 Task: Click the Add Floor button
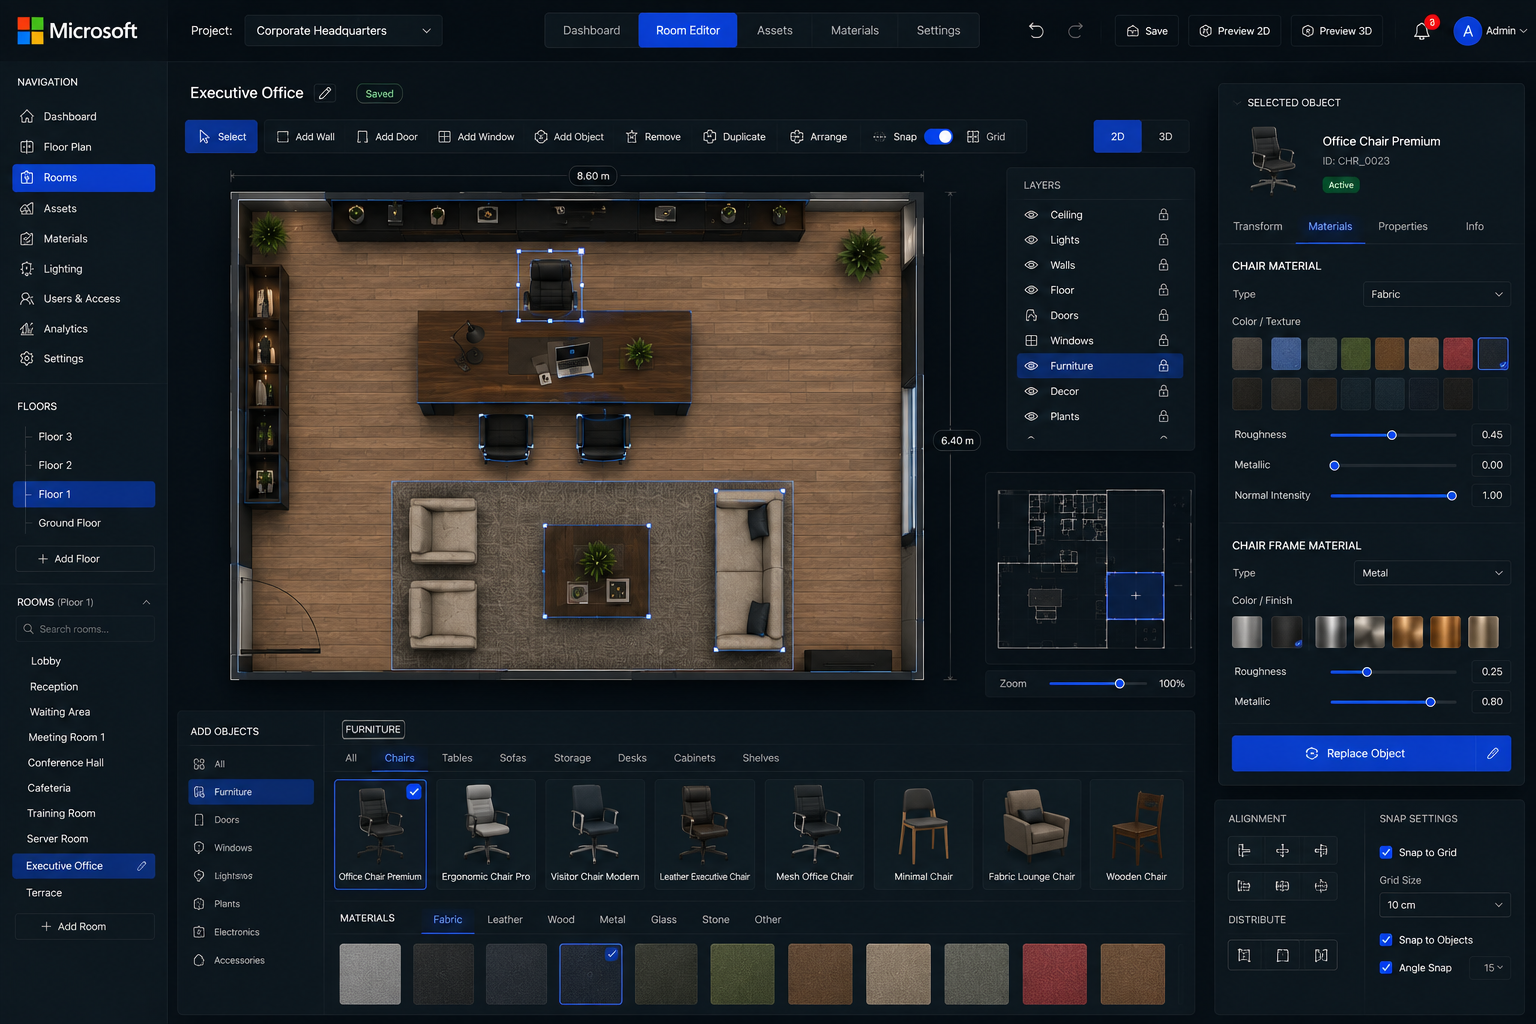pos(85,559)
